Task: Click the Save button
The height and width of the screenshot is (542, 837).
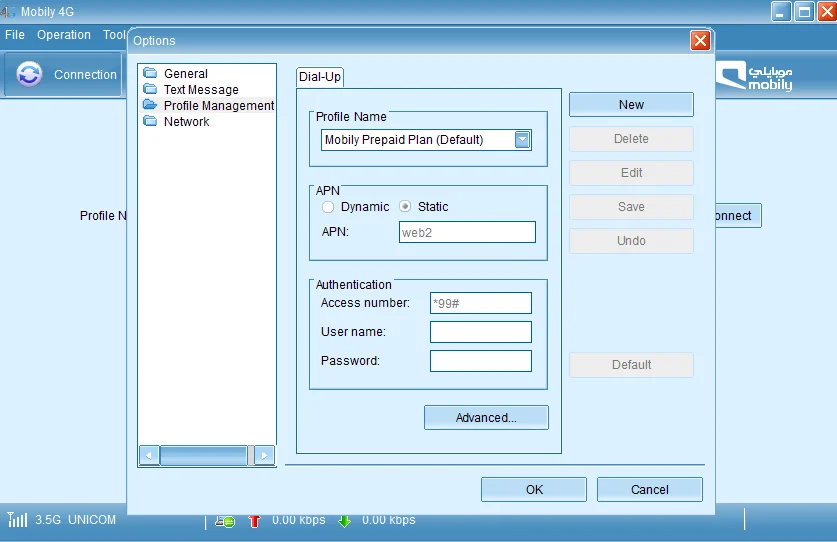Action: tap(631, 207)
